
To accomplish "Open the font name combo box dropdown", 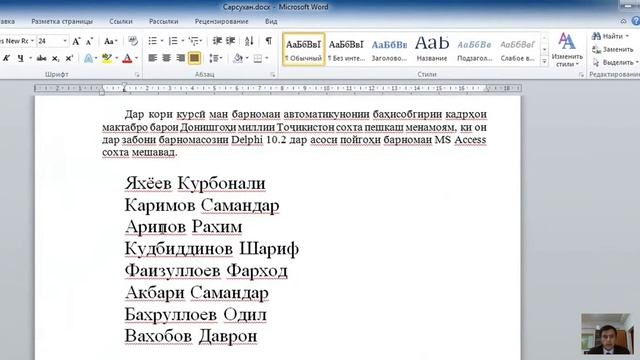I will coord(32,41).
